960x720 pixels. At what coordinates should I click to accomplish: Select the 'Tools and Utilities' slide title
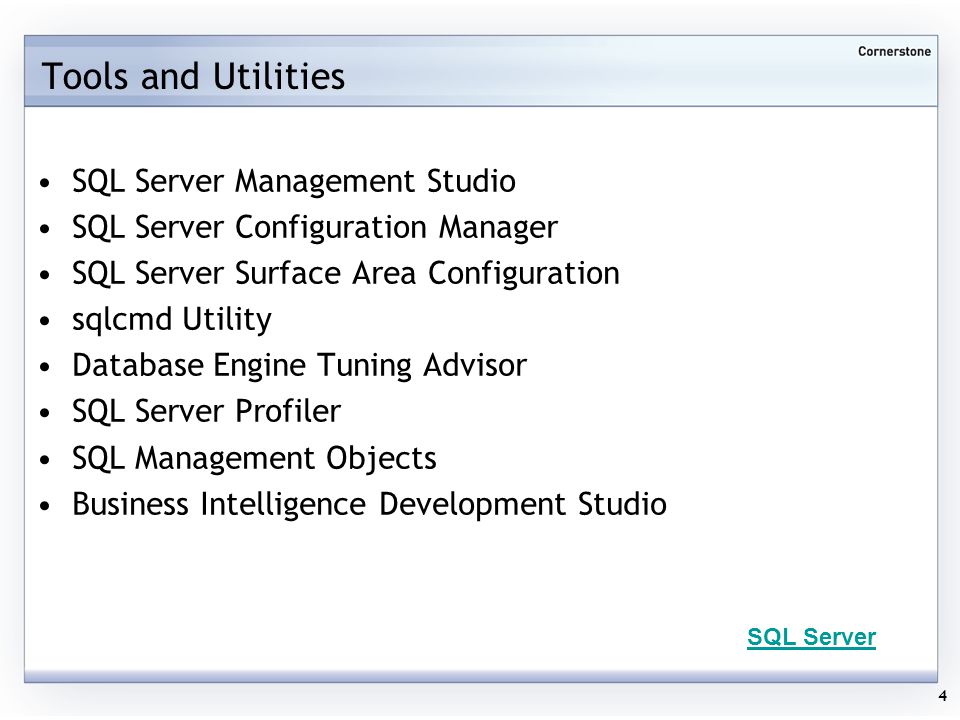click(x=193, y=77)
